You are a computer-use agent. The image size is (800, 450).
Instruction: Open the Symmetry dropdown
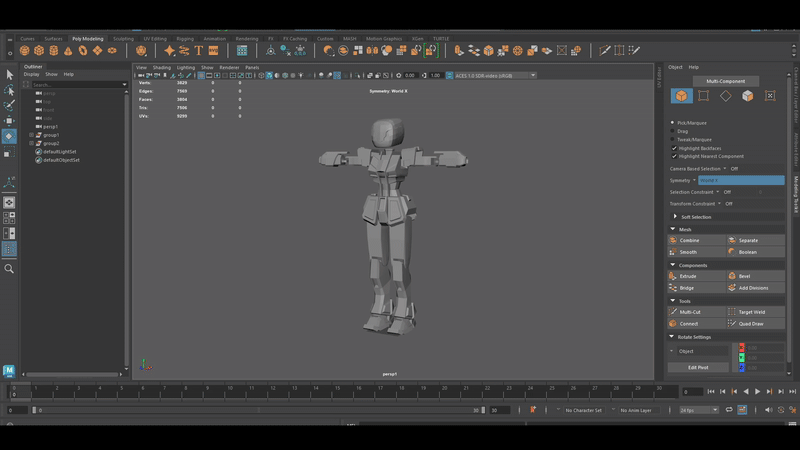741,180
